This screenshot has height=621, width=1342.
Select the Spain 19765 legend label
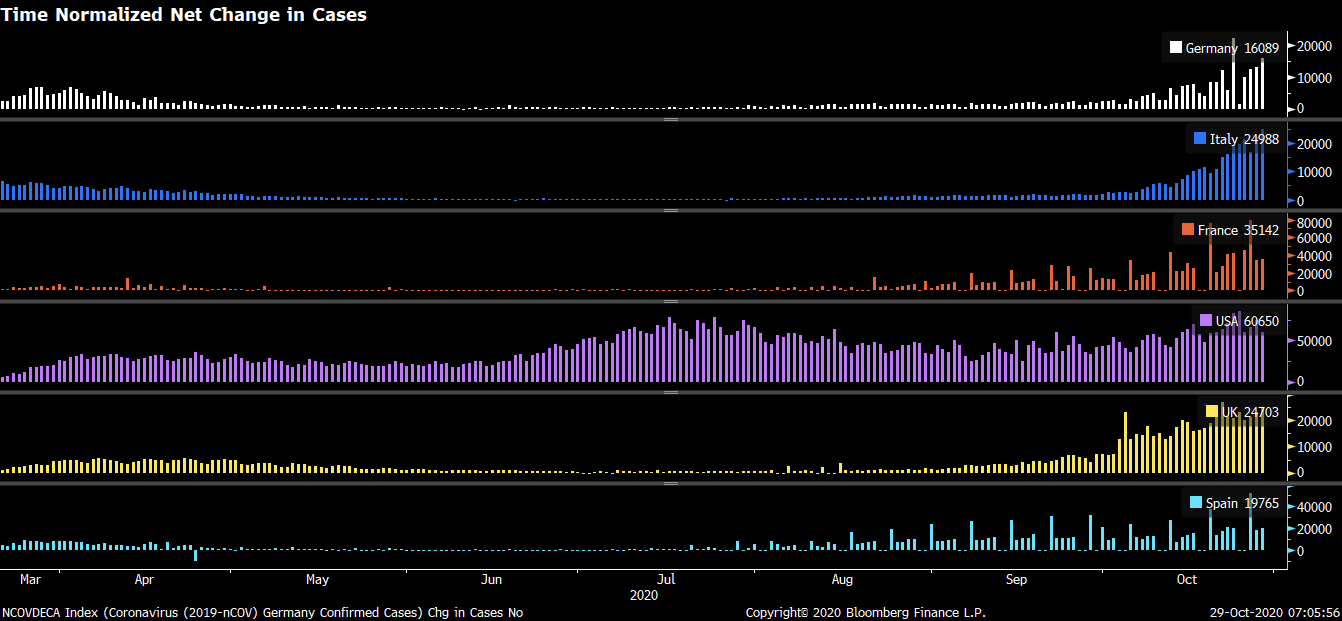(1242, 503)
